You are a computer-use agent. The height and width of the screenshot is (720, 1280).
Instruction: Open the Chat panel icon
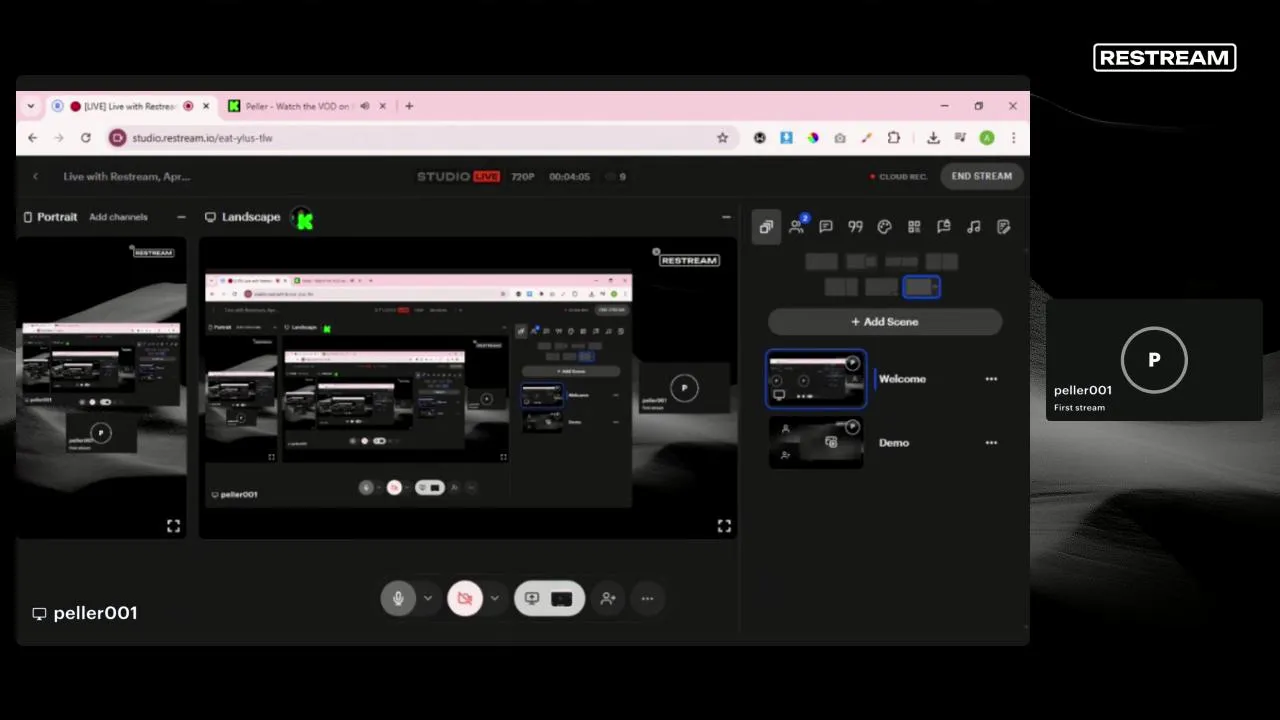coord(826,227)
